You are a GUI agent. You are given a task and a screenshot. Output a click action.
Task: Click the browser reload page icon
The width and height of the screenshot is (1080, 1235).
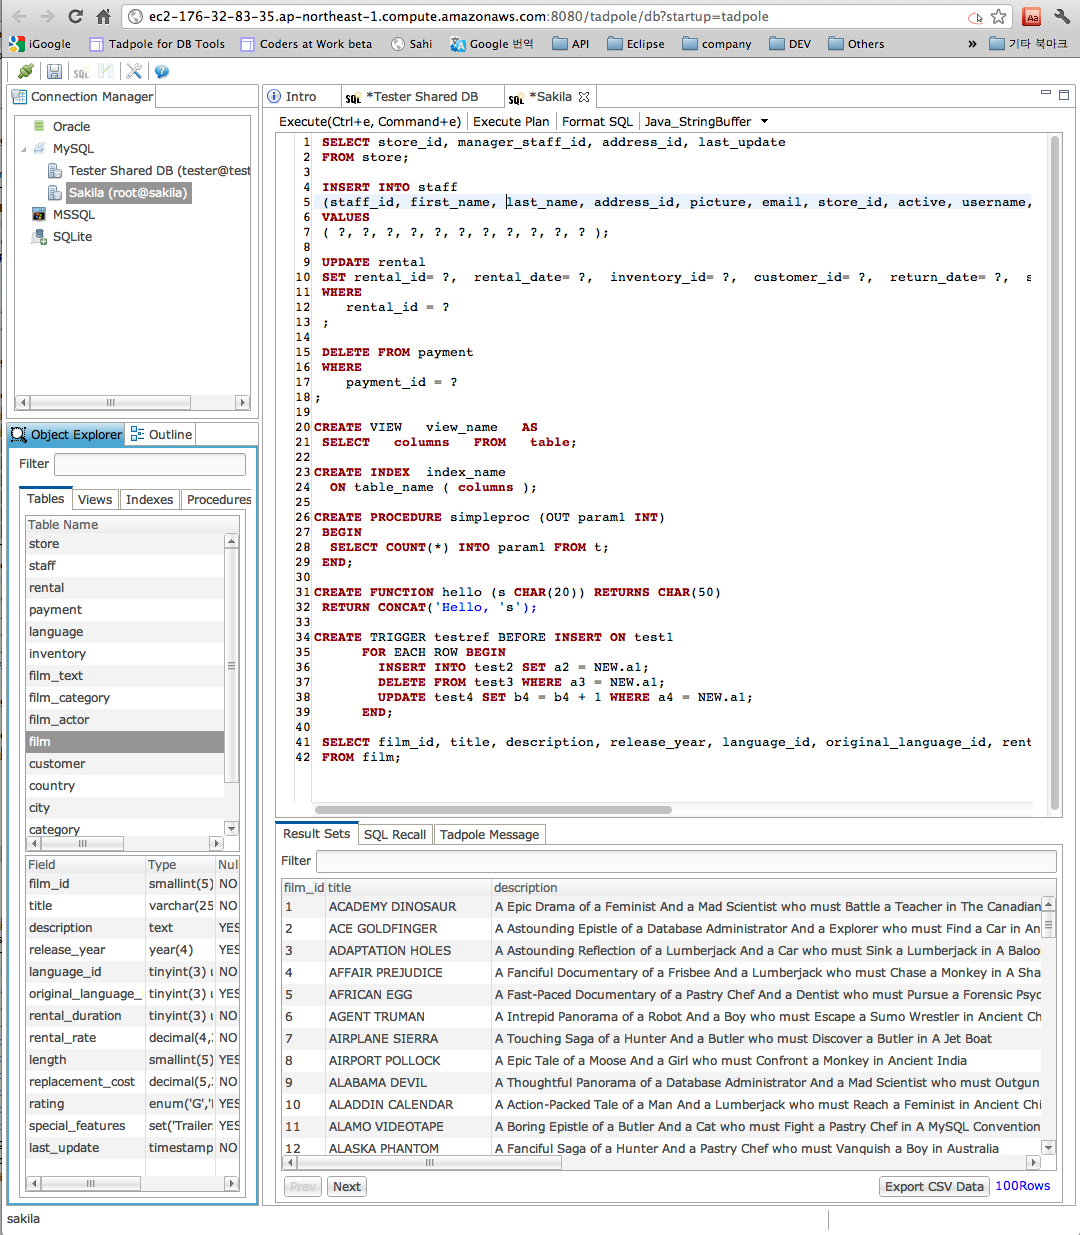tap(75, 16)
